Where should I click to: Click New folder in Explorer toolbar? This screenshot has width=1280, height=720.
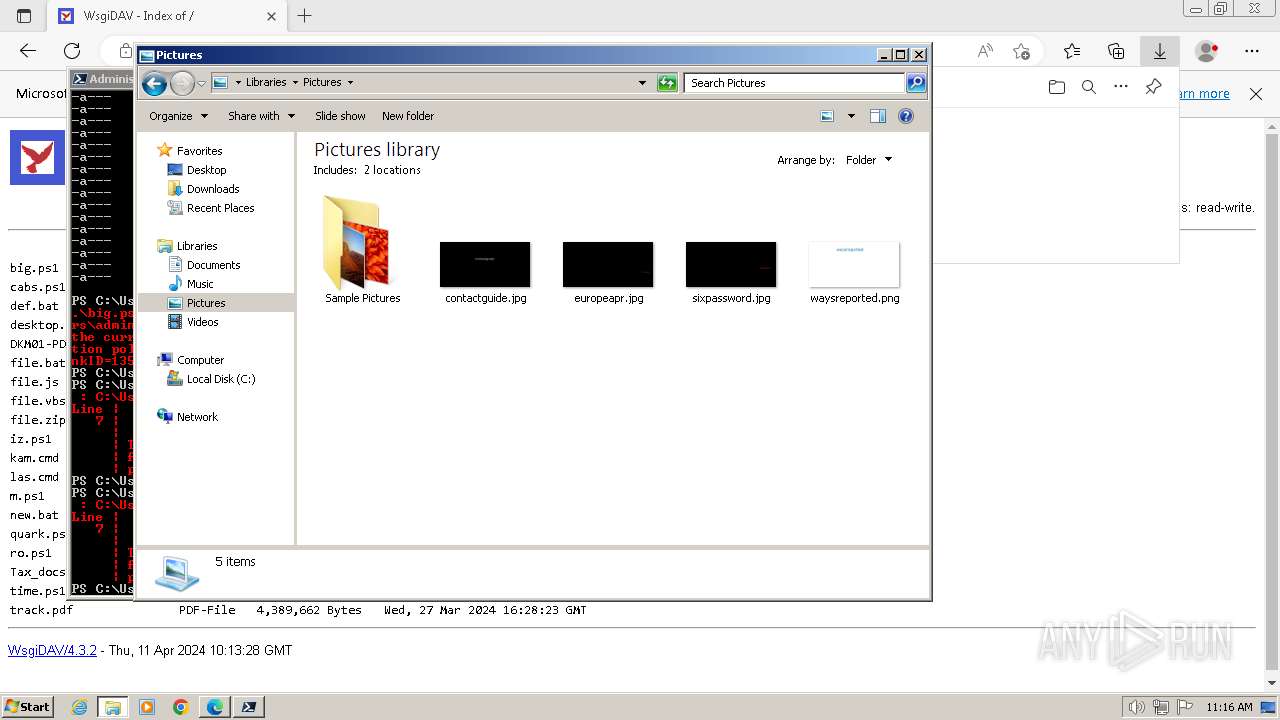tap(408, 116)
